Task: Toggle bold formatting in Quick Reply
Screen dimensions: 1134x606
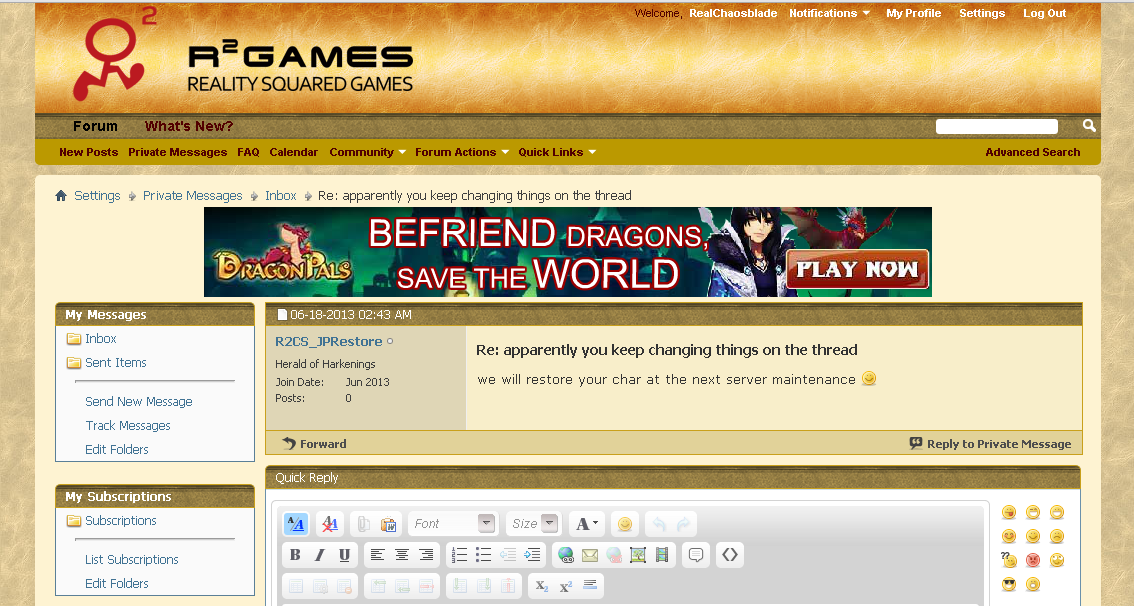Action: 295,555
